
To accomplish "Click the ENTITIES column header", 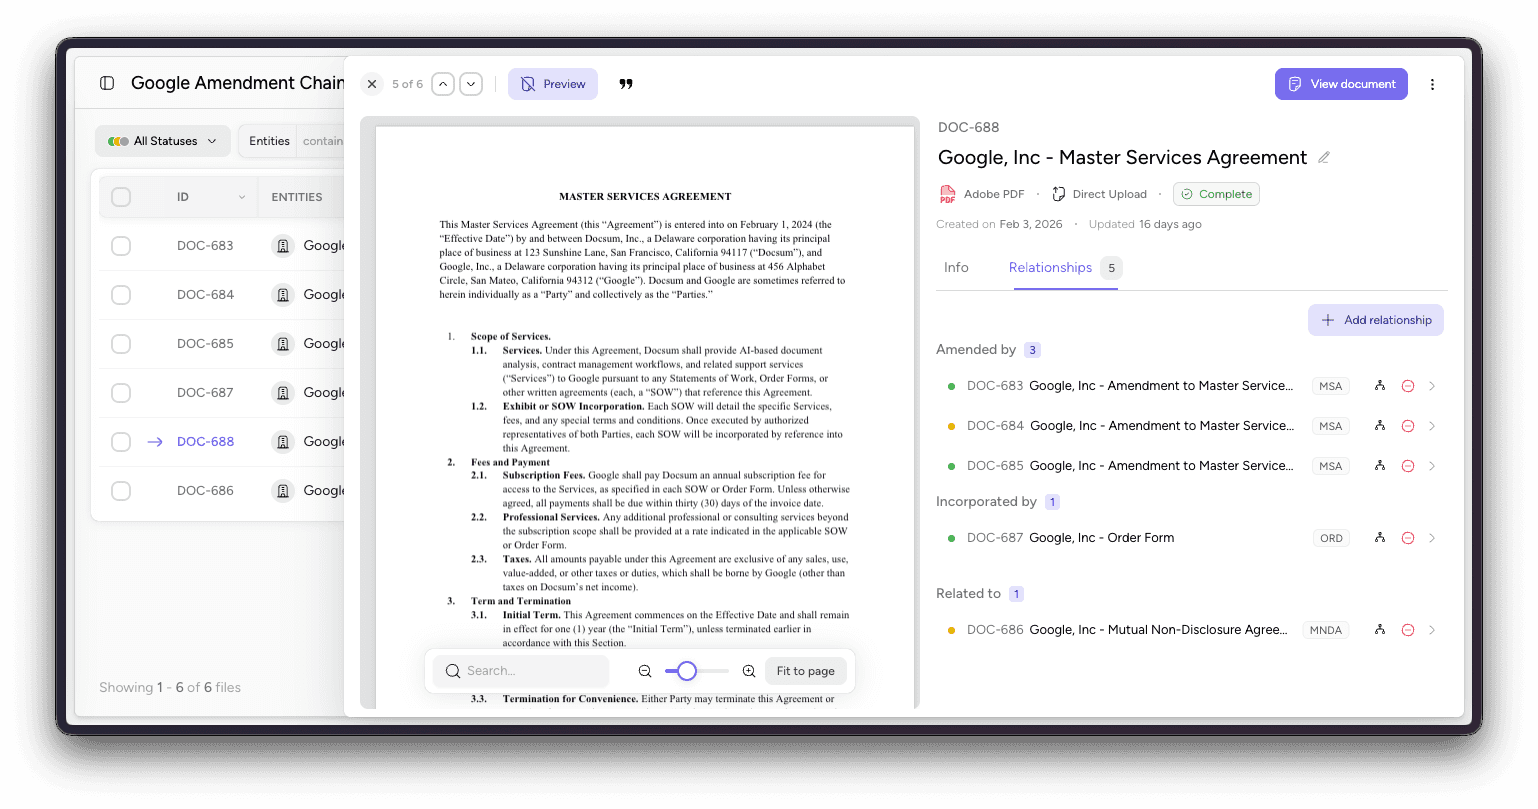I will point(297,197).
